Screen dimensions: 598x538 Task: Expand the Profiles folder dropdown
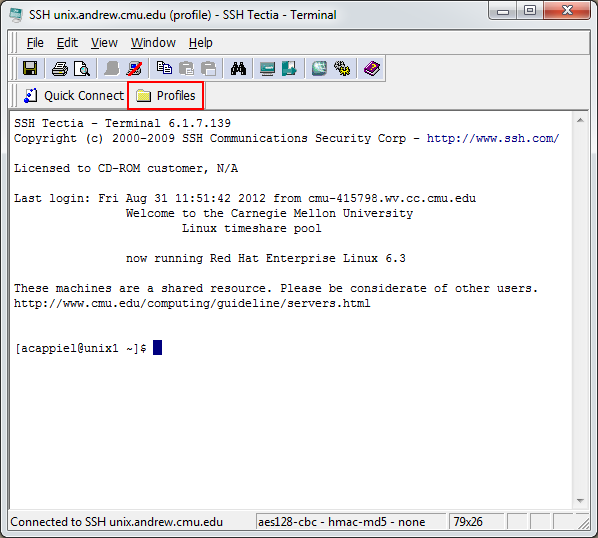pyautogui.click(x=166, y=95)
